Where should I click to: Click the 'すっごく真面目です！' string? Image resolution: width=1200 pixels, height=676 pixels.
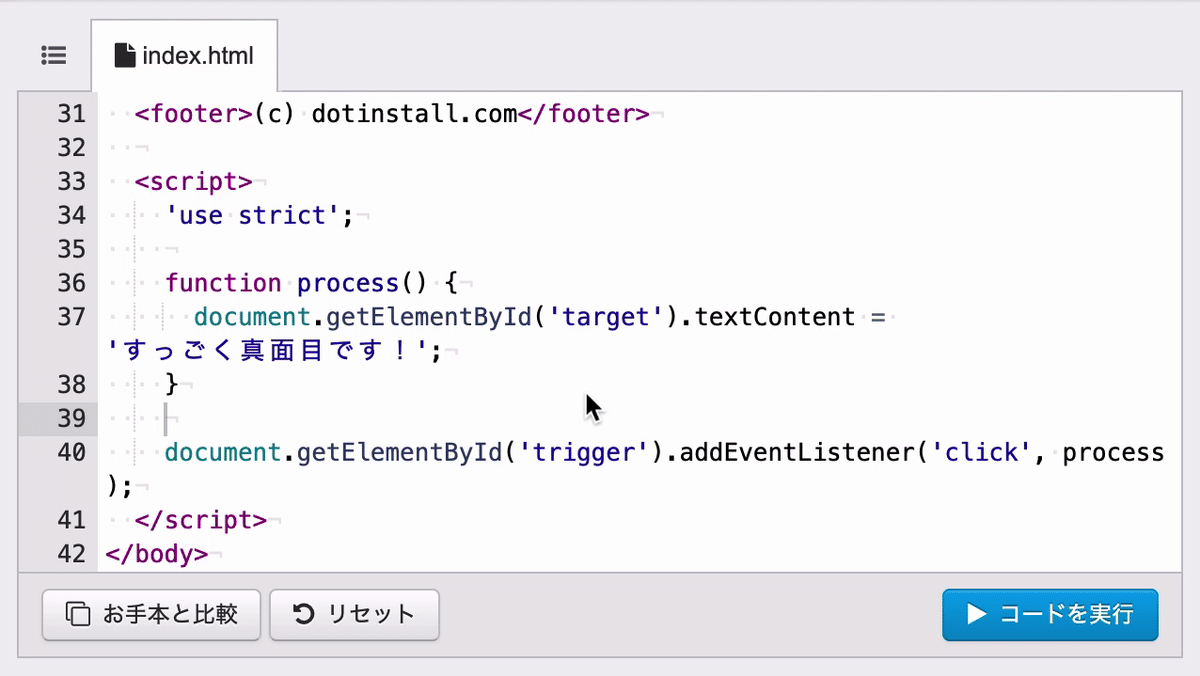268,351
